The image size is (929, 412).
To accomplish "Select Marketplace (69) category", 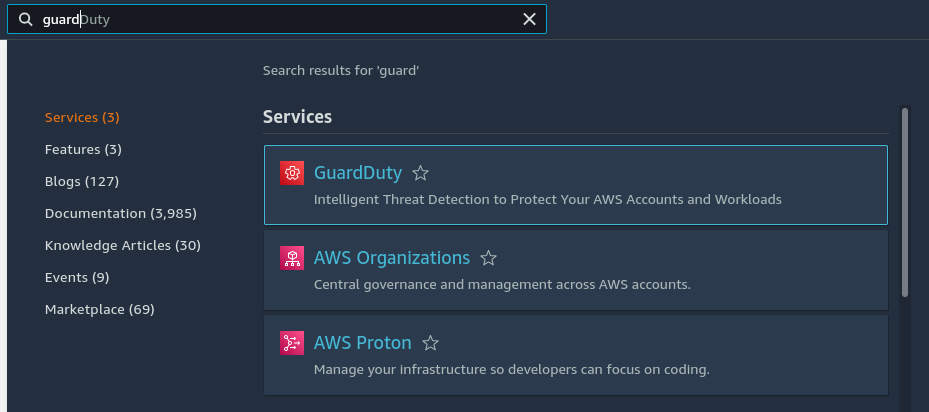I will pos(100,309).
